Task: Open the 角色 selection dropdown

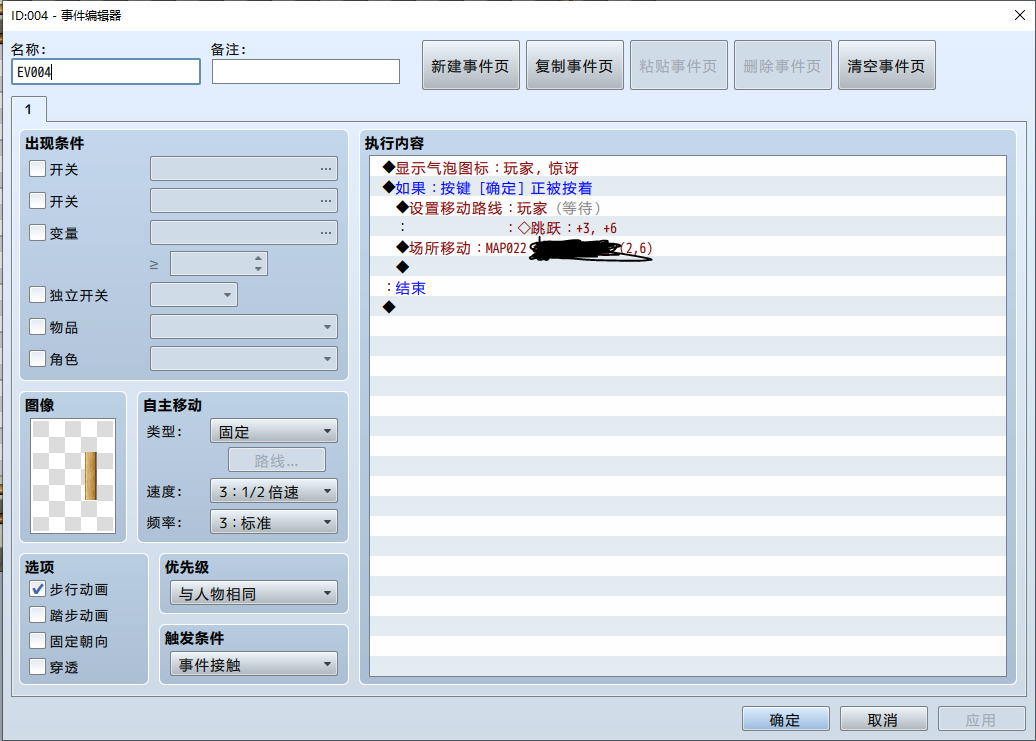Action: [244, 359]
